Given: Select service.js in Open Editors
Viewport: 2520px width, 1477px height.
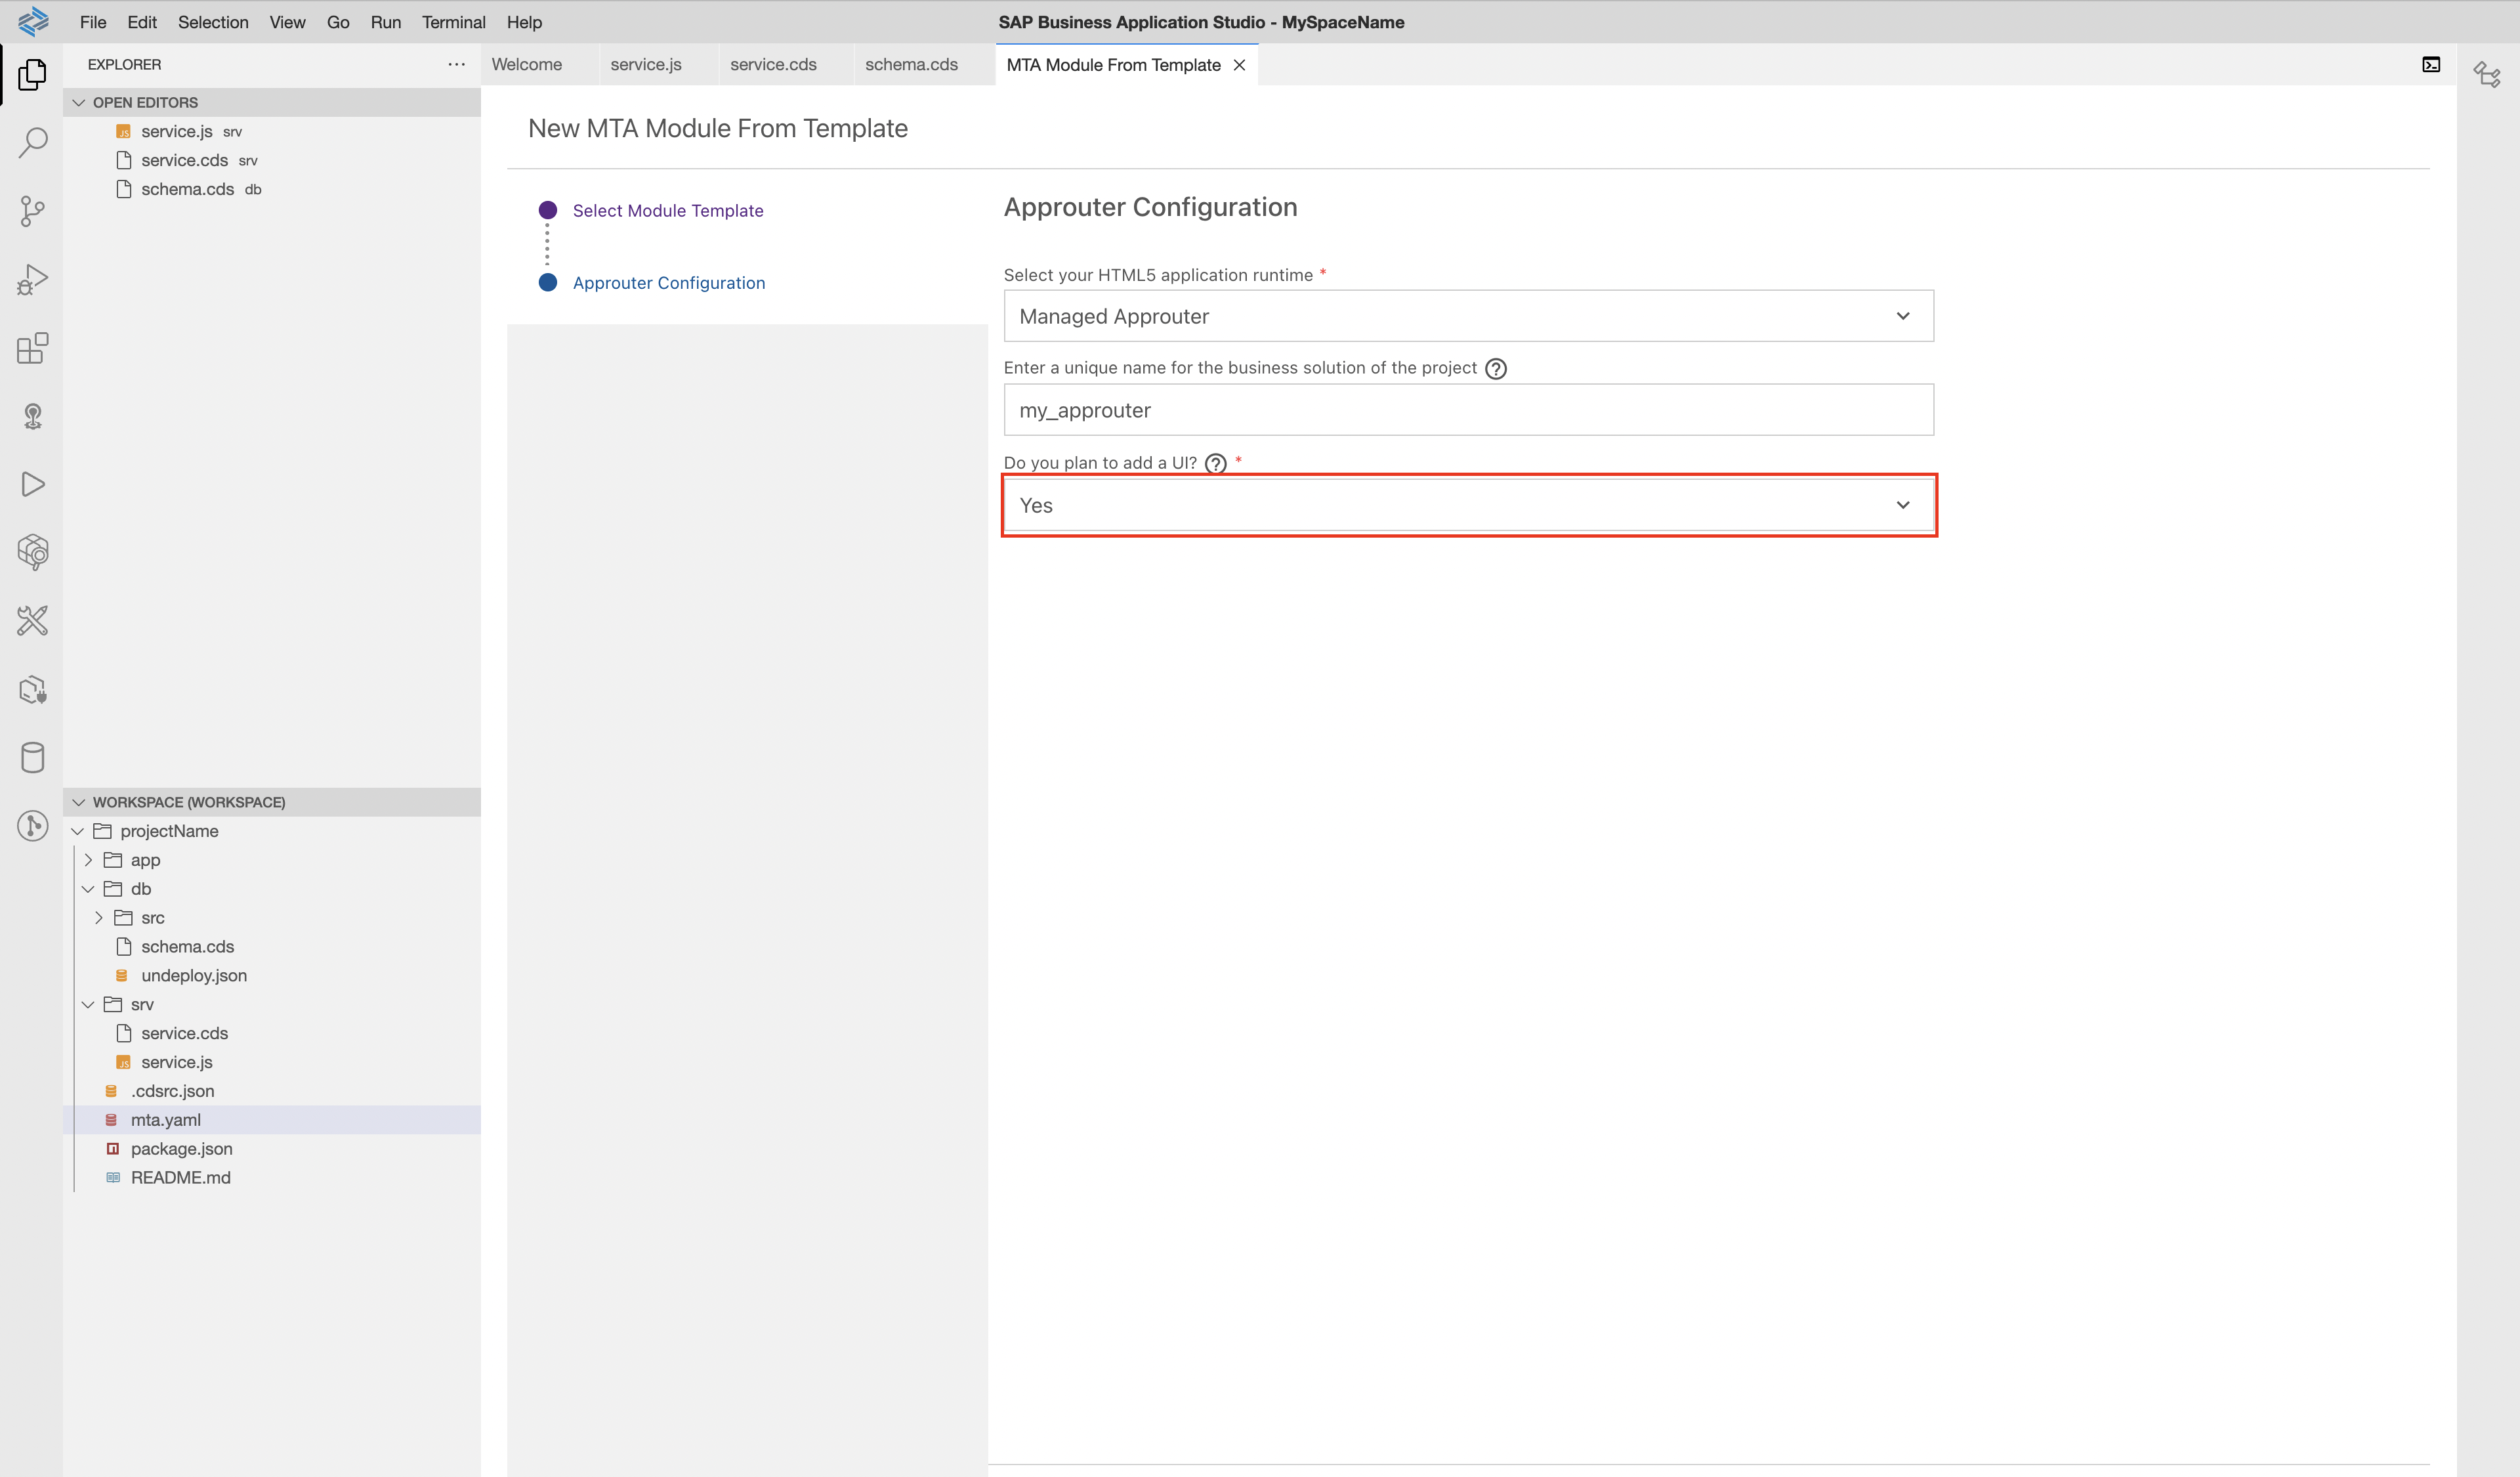Looking at the screenshot, I should pos(271,131).
